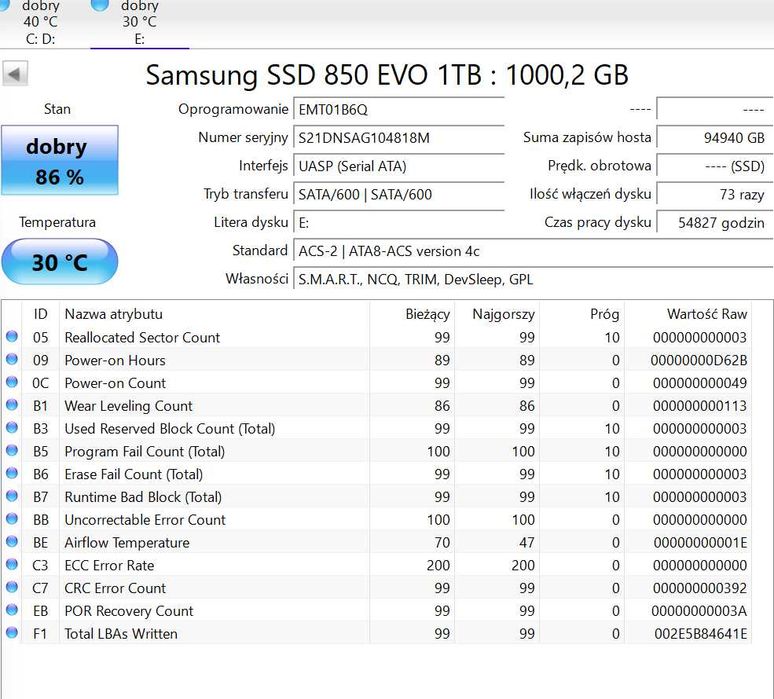Select Total LBAs Written attribute name
The width and height of the screenshot is (774, 699).
[121, 633]
